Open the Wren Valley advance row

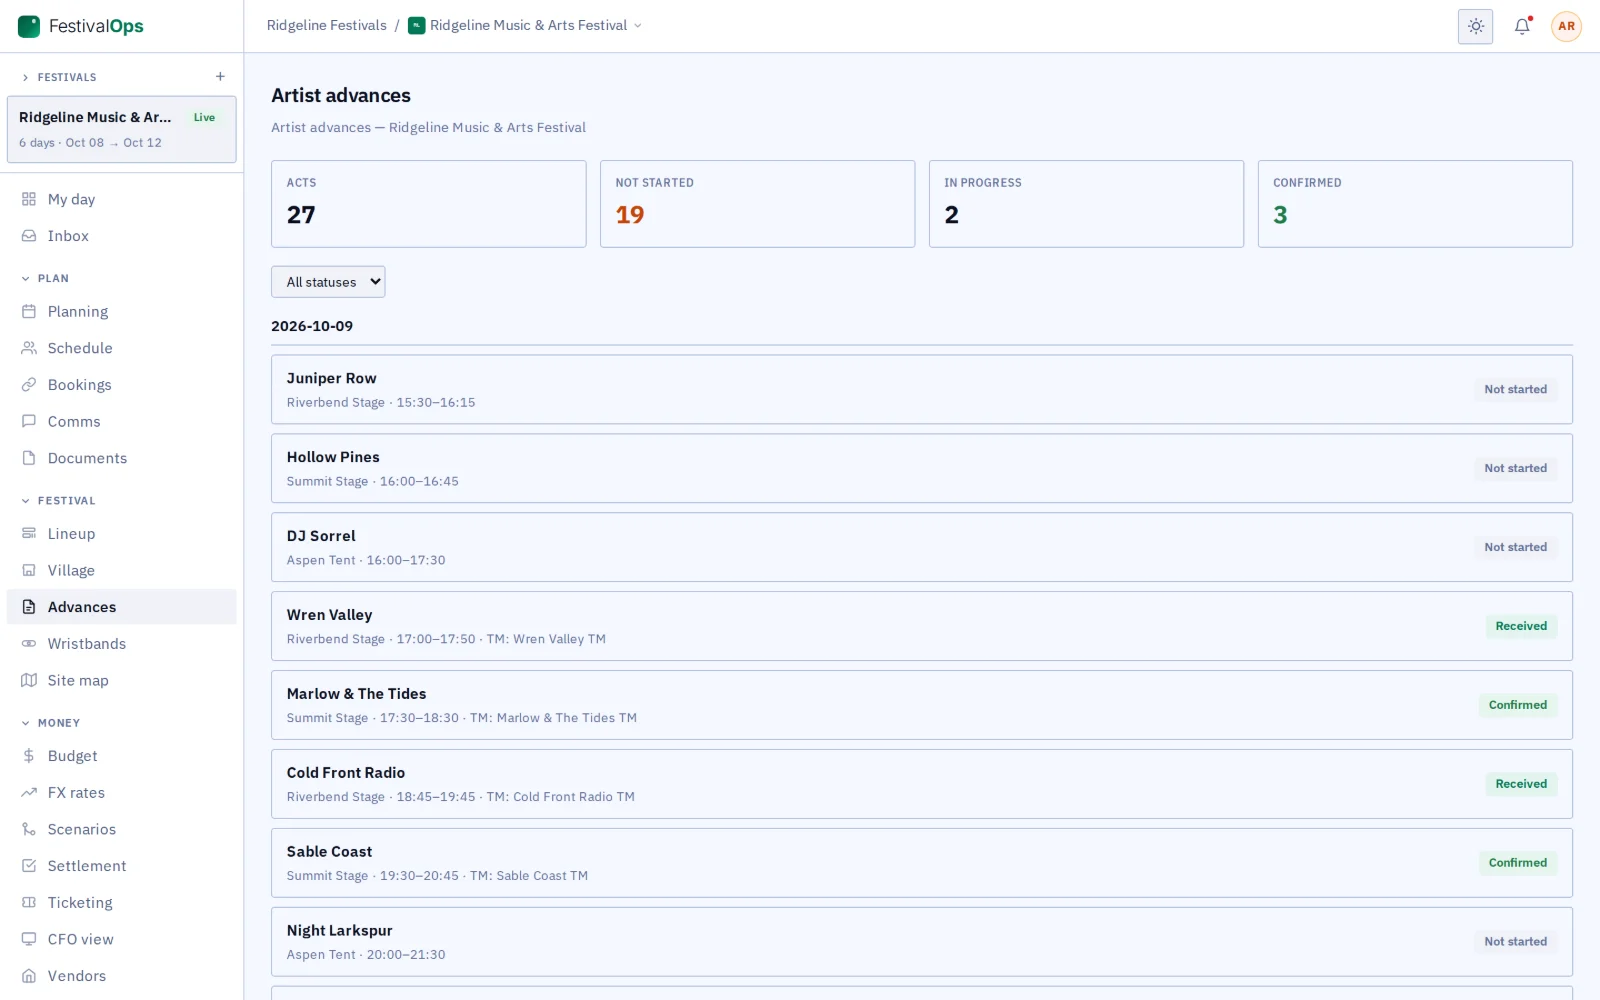[921, 626]
